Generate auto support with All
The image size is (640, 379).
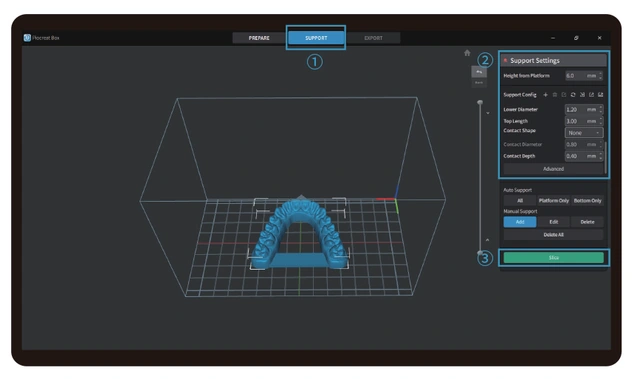click(520, 201)
